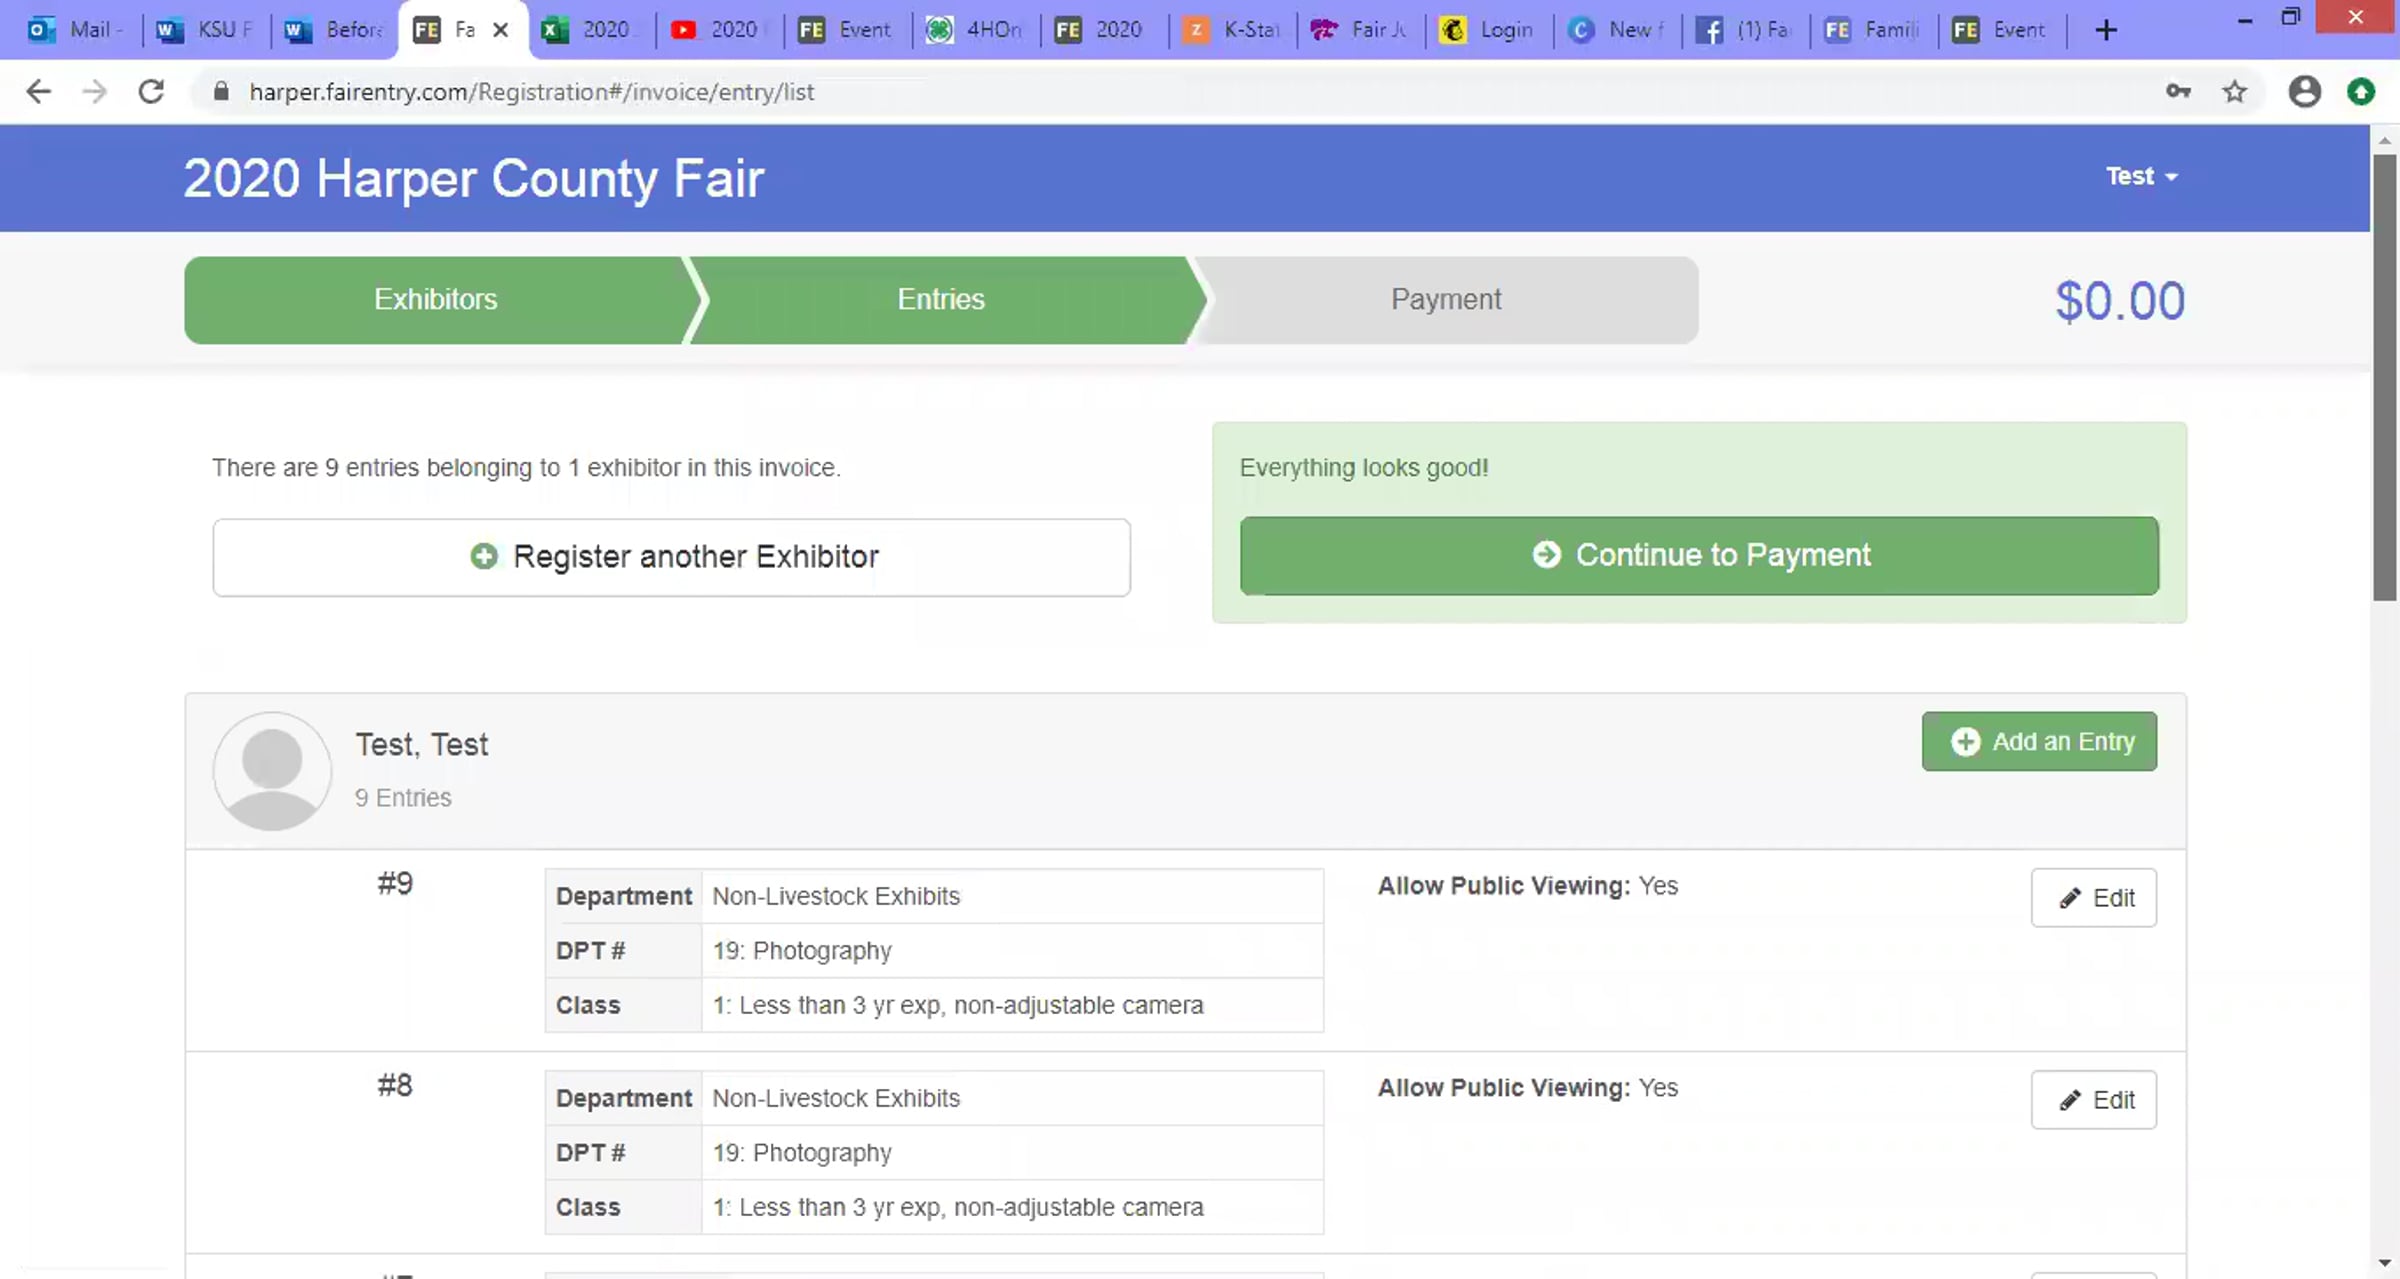Reload the current page
Viewport: 2400px width, 1279px height.
point(151,92)
